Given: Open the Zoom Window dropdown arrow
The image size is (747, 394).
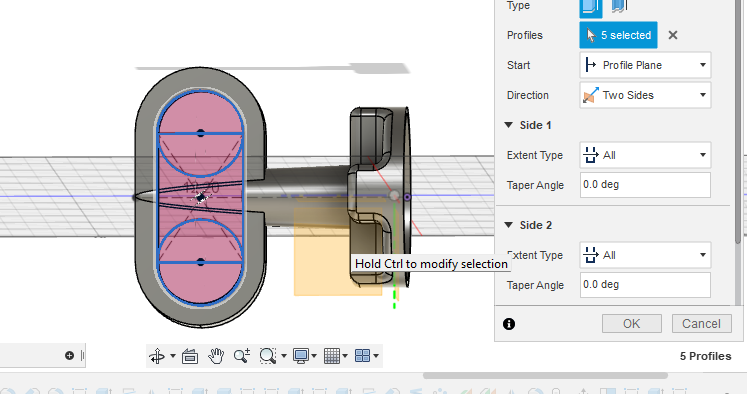Looking at the screenshot, I should coord(284,356).
